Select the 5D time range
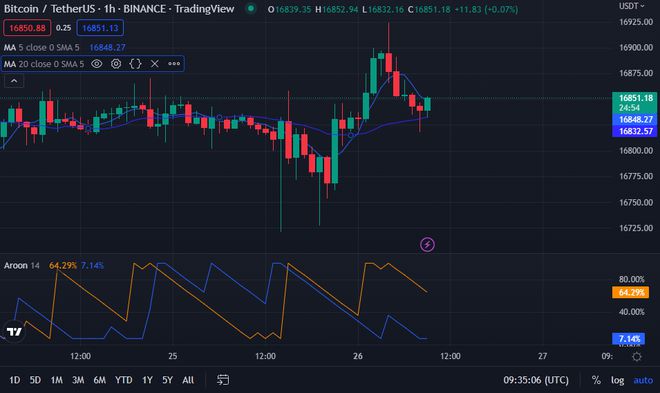The width and height of the screenshot is (660, 393). (35, 380)
